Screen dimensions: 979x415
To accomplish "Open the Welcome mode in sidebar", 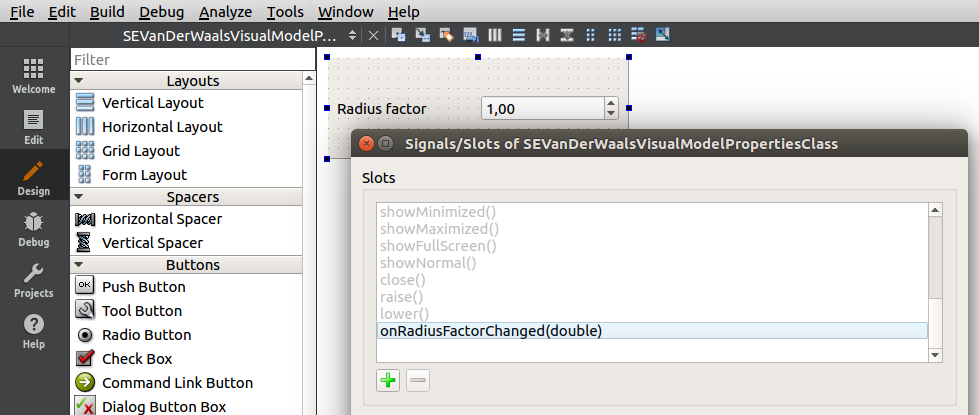I will pos(34,76).
